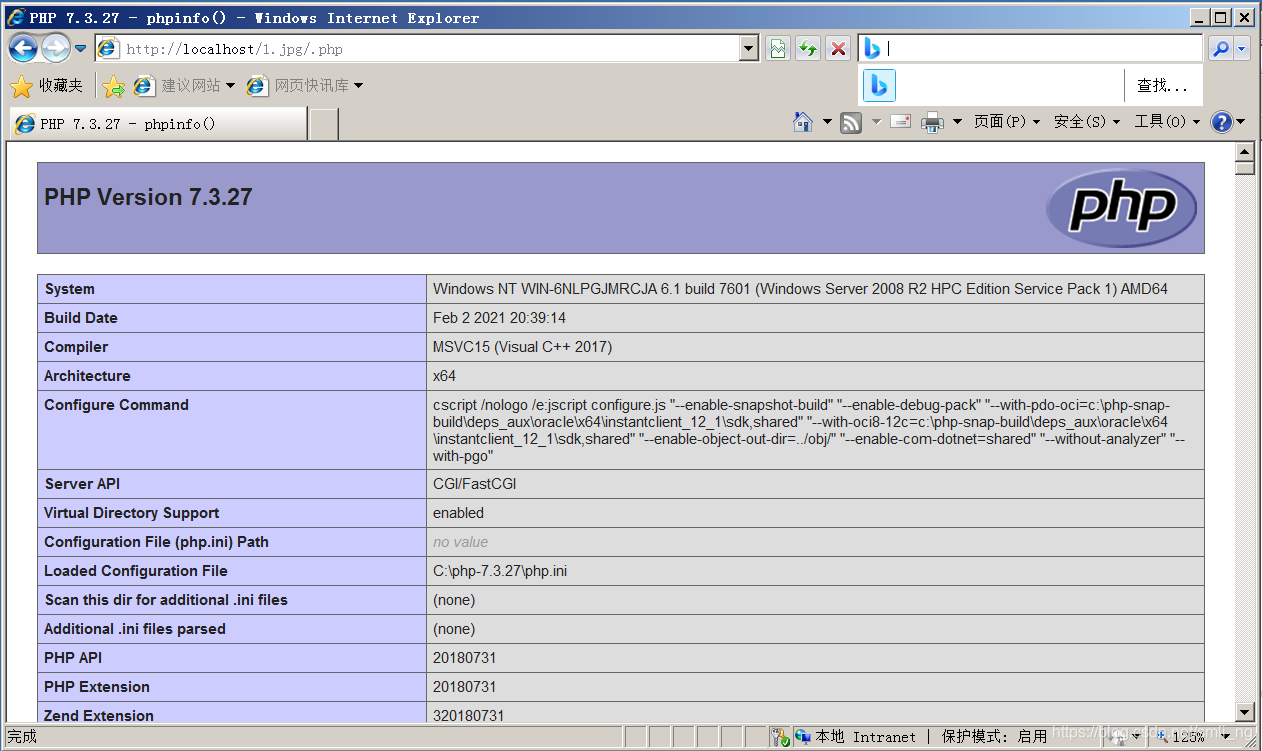Select the C:\php-7.3.27\php.ini path
The height and width of the screenshot is (751, 1262).
point(500,571)
